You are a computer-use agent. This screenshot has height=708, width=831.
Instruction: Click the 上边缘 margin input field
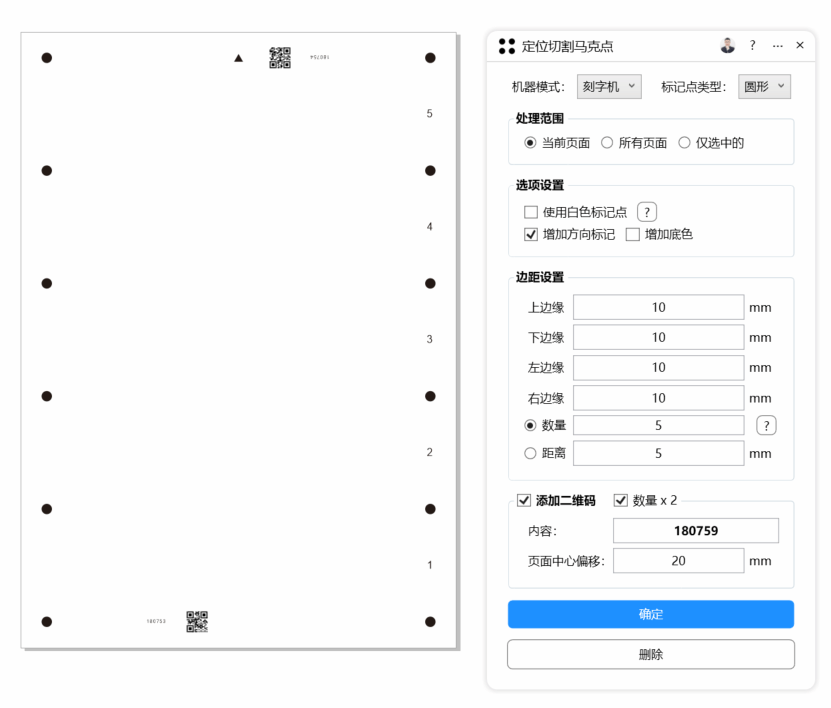[x=658, y=308]
